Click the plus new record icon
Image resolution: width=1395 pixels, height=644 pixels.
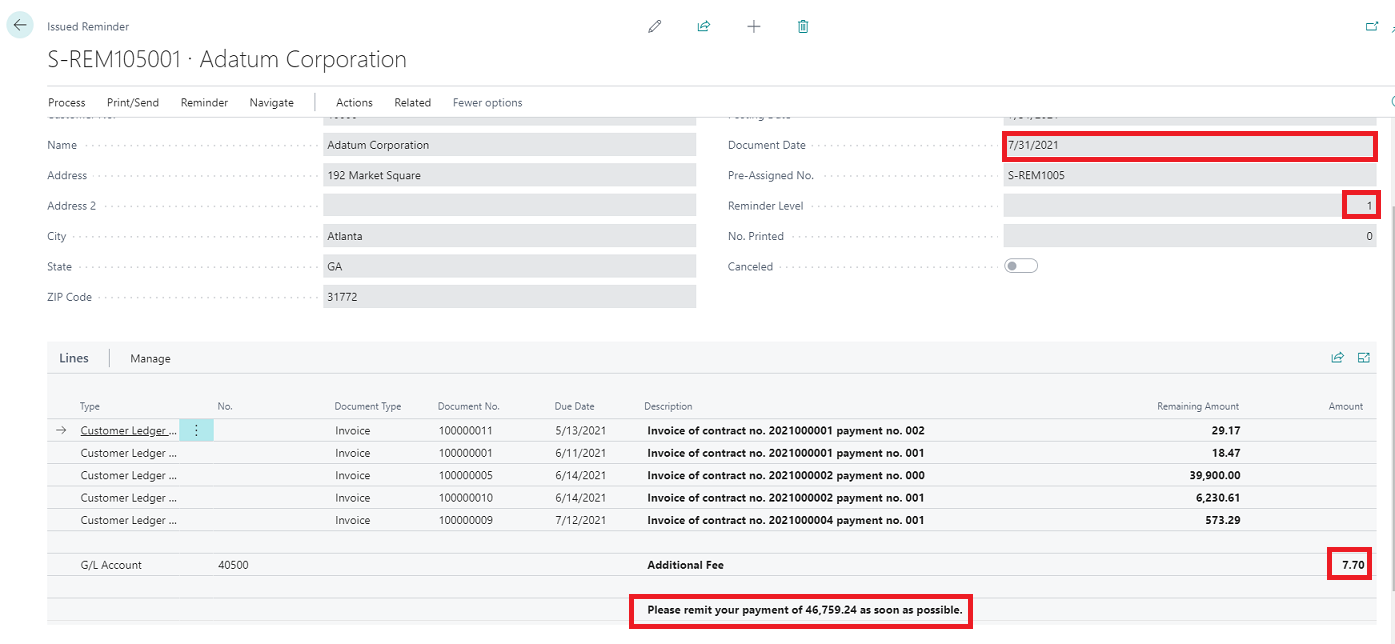click(x=754, y=27)
